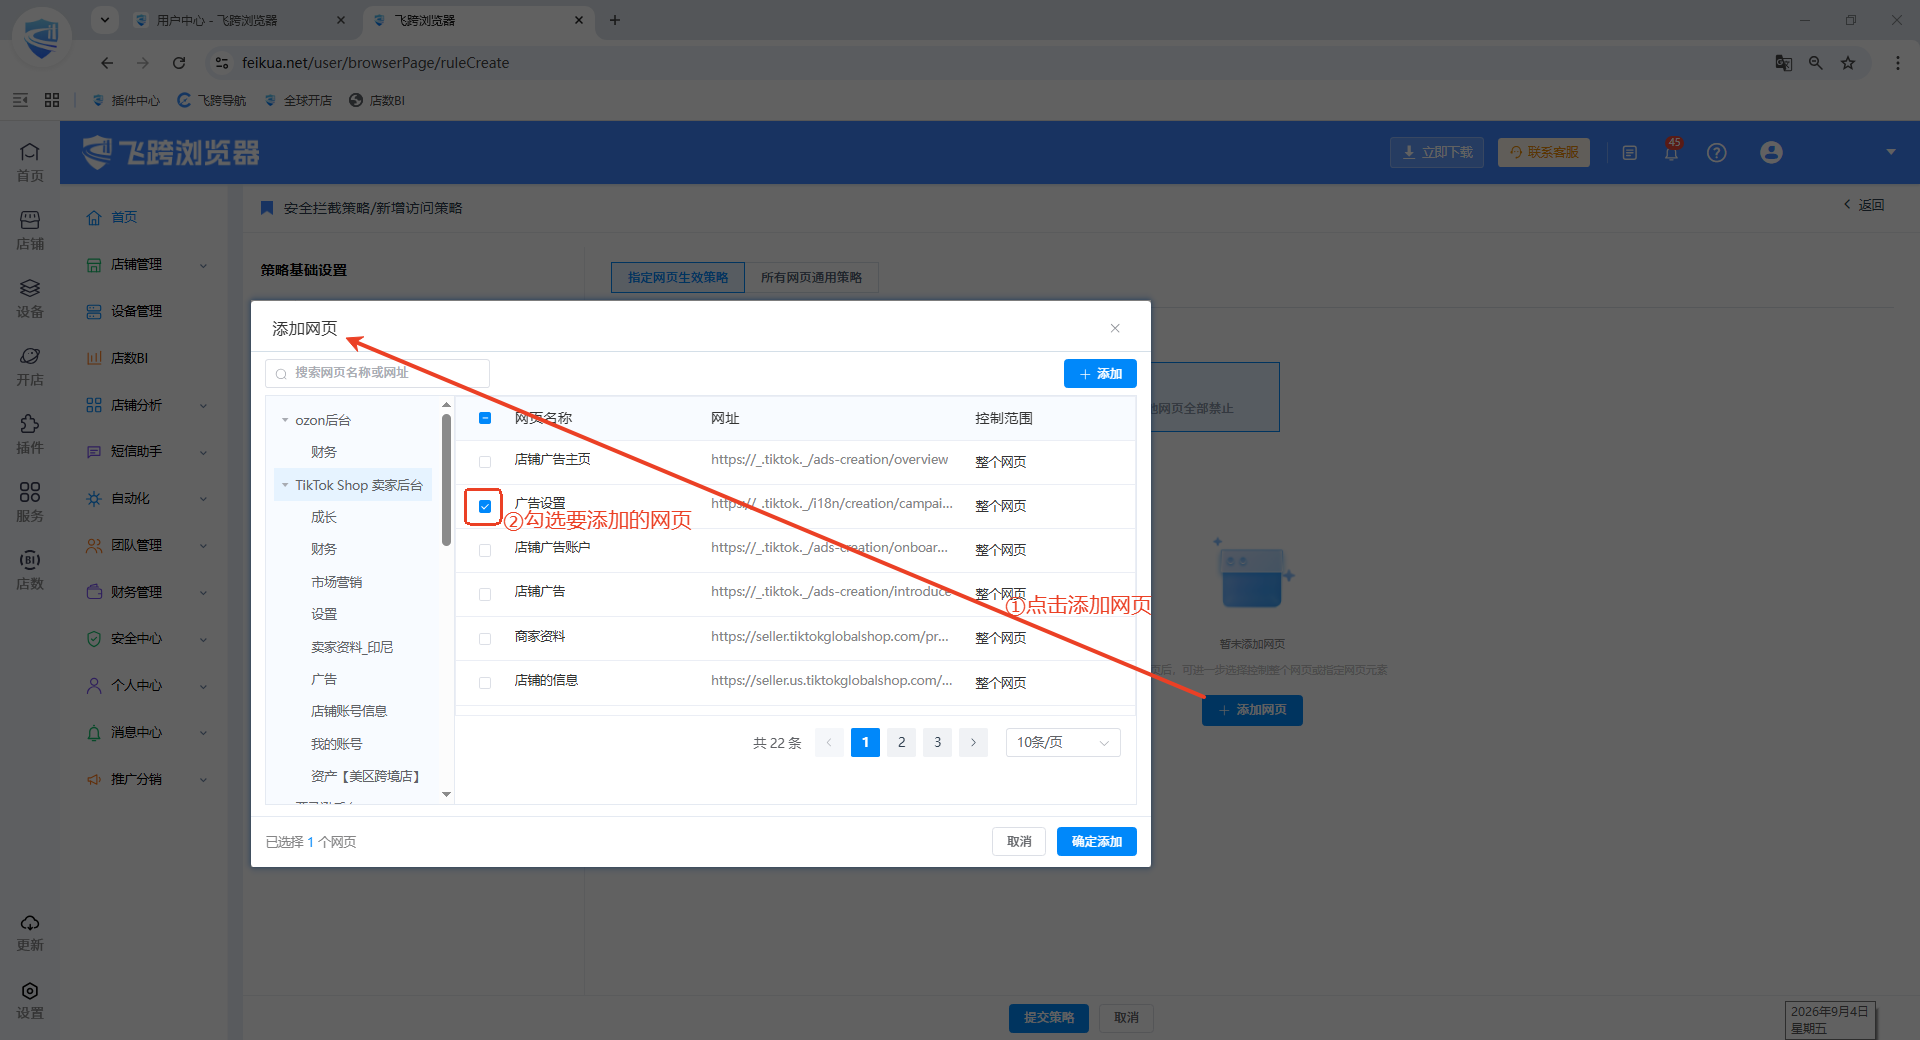Select 卖家资料_印尼 in the tree
Image resolution: width=1920 pixels, height=1040 pixels.
(x=352, y=647)
